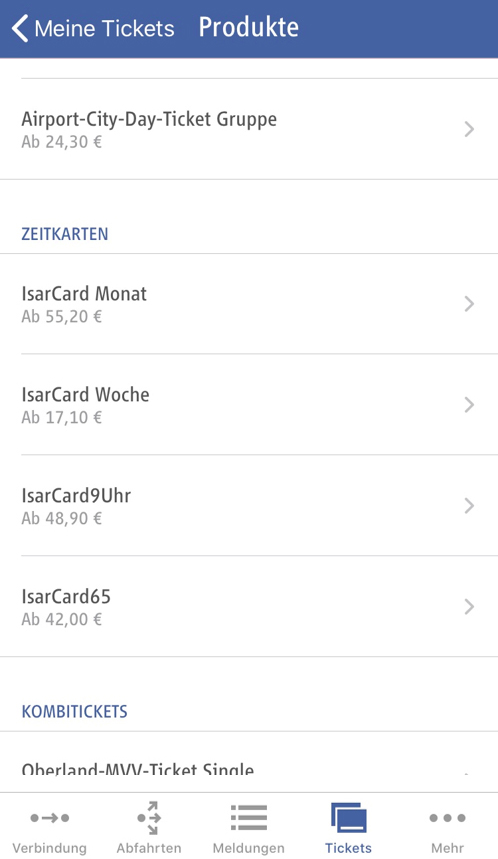Choose the IsarCard Woche ticket entry
The image size is (498, 859).
[x=249, y=404]
